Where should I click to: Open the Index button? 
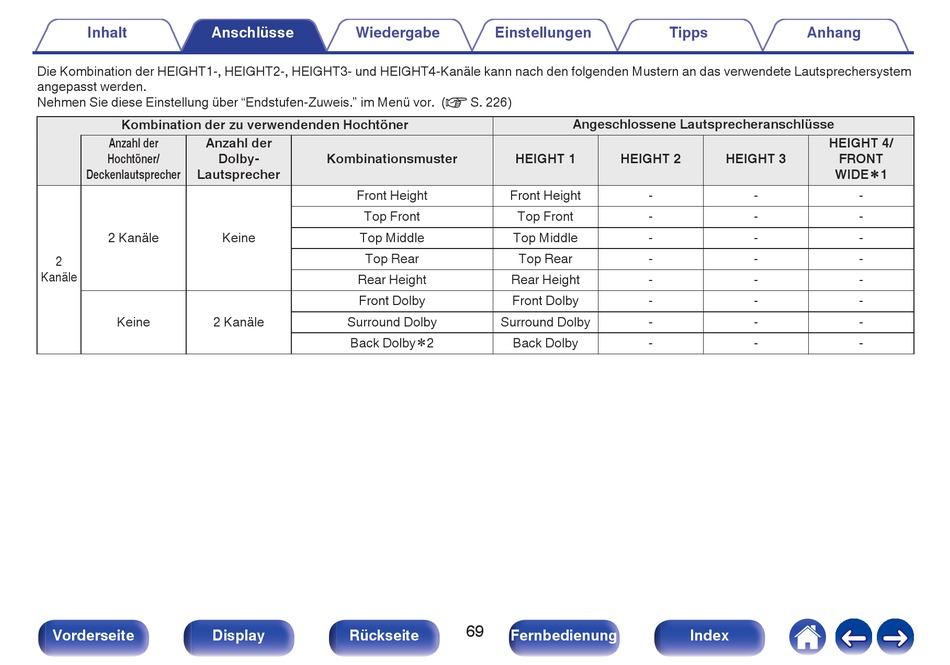[x=709, y=637]
